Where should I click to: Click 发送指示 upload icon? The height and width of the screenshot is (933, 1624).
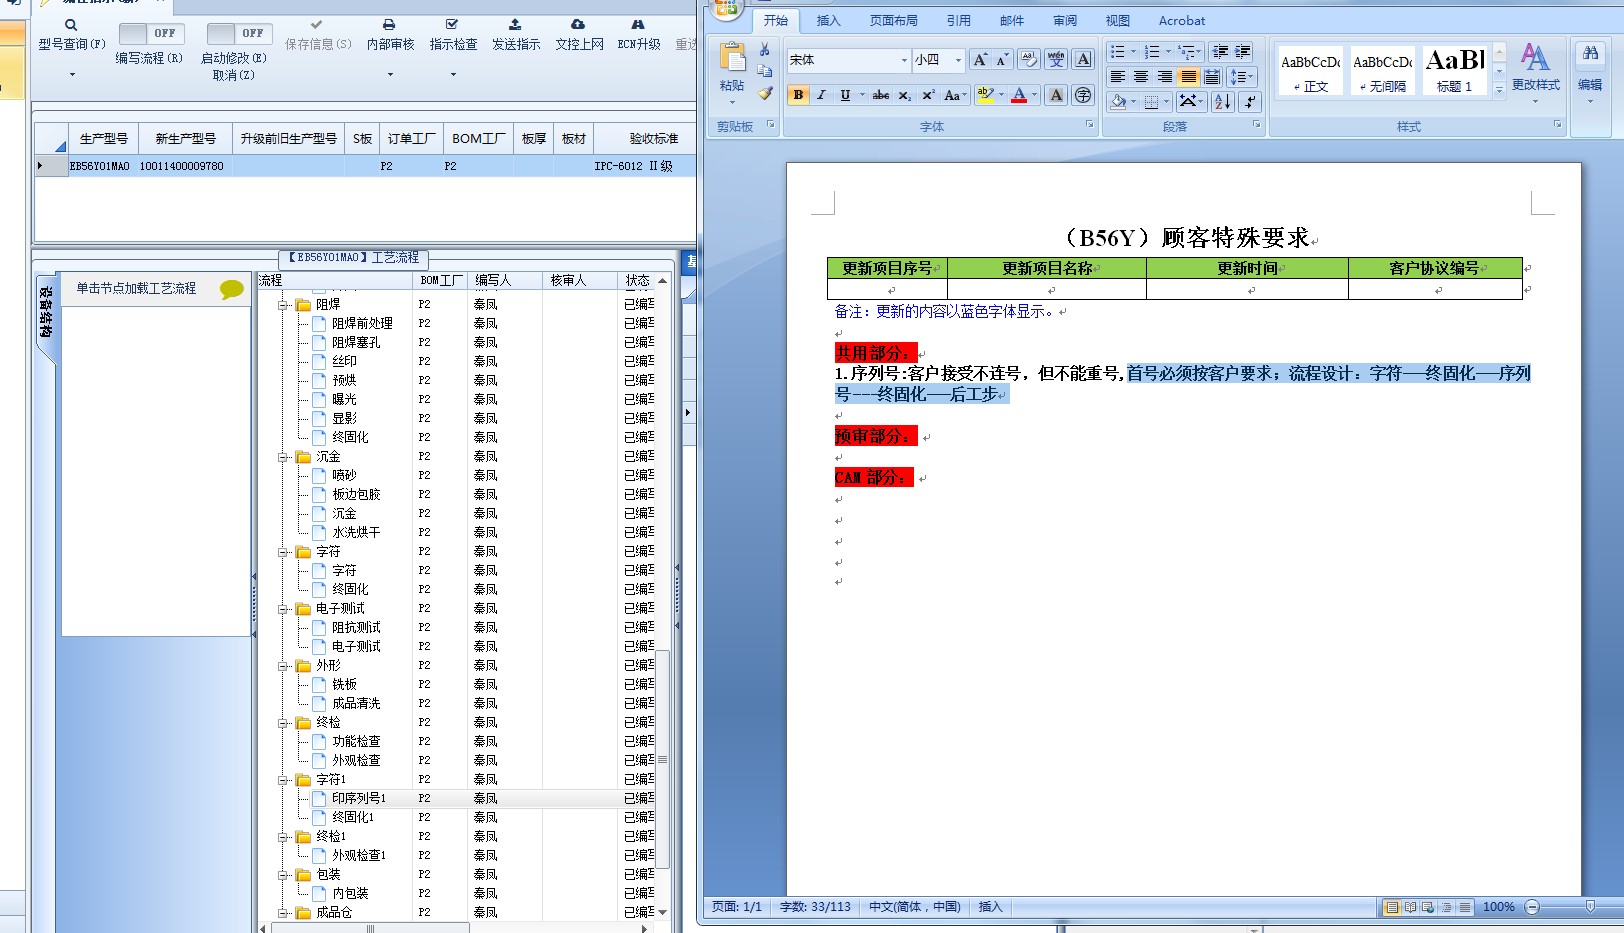coord(515,24)
